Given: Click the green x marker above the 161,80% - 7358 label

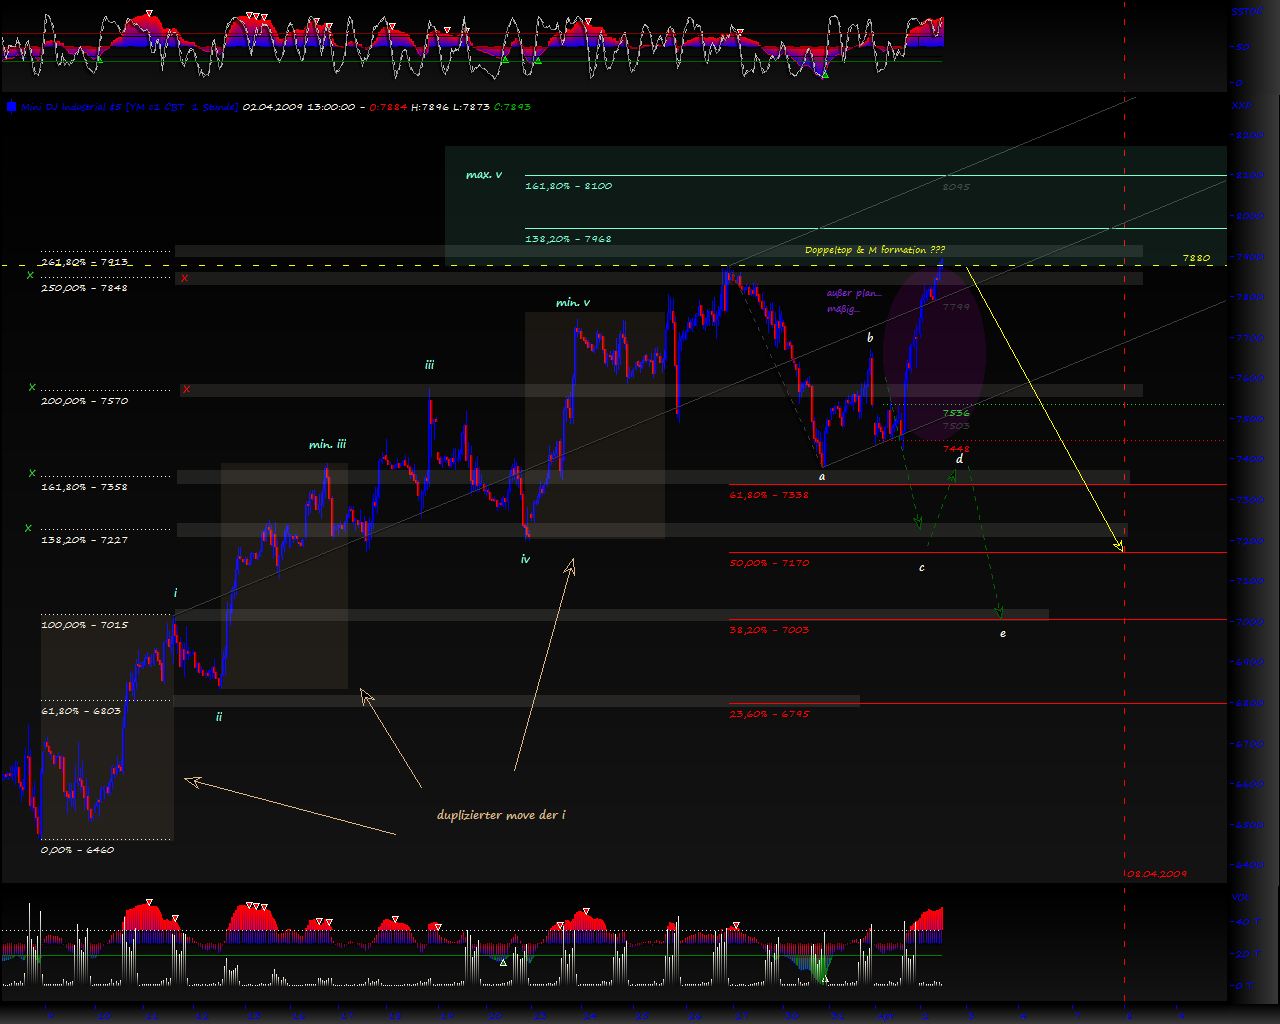Looking at the screenshot, I should (x=32, y=472).
